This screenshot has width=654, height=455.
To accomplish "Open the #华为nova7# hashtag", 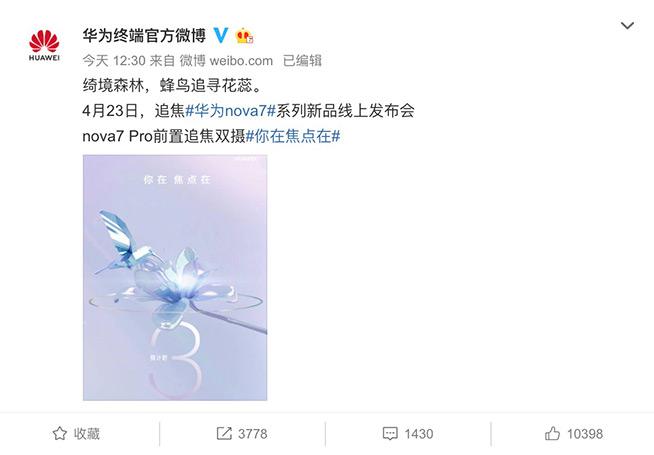I will pyautogui.click(x=230, y=111).
